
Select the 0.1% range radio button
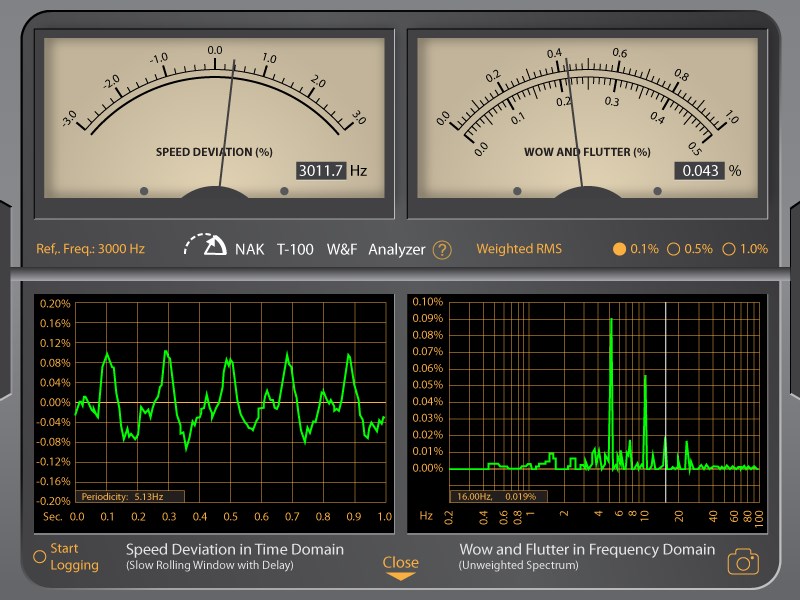coord(619,249)
